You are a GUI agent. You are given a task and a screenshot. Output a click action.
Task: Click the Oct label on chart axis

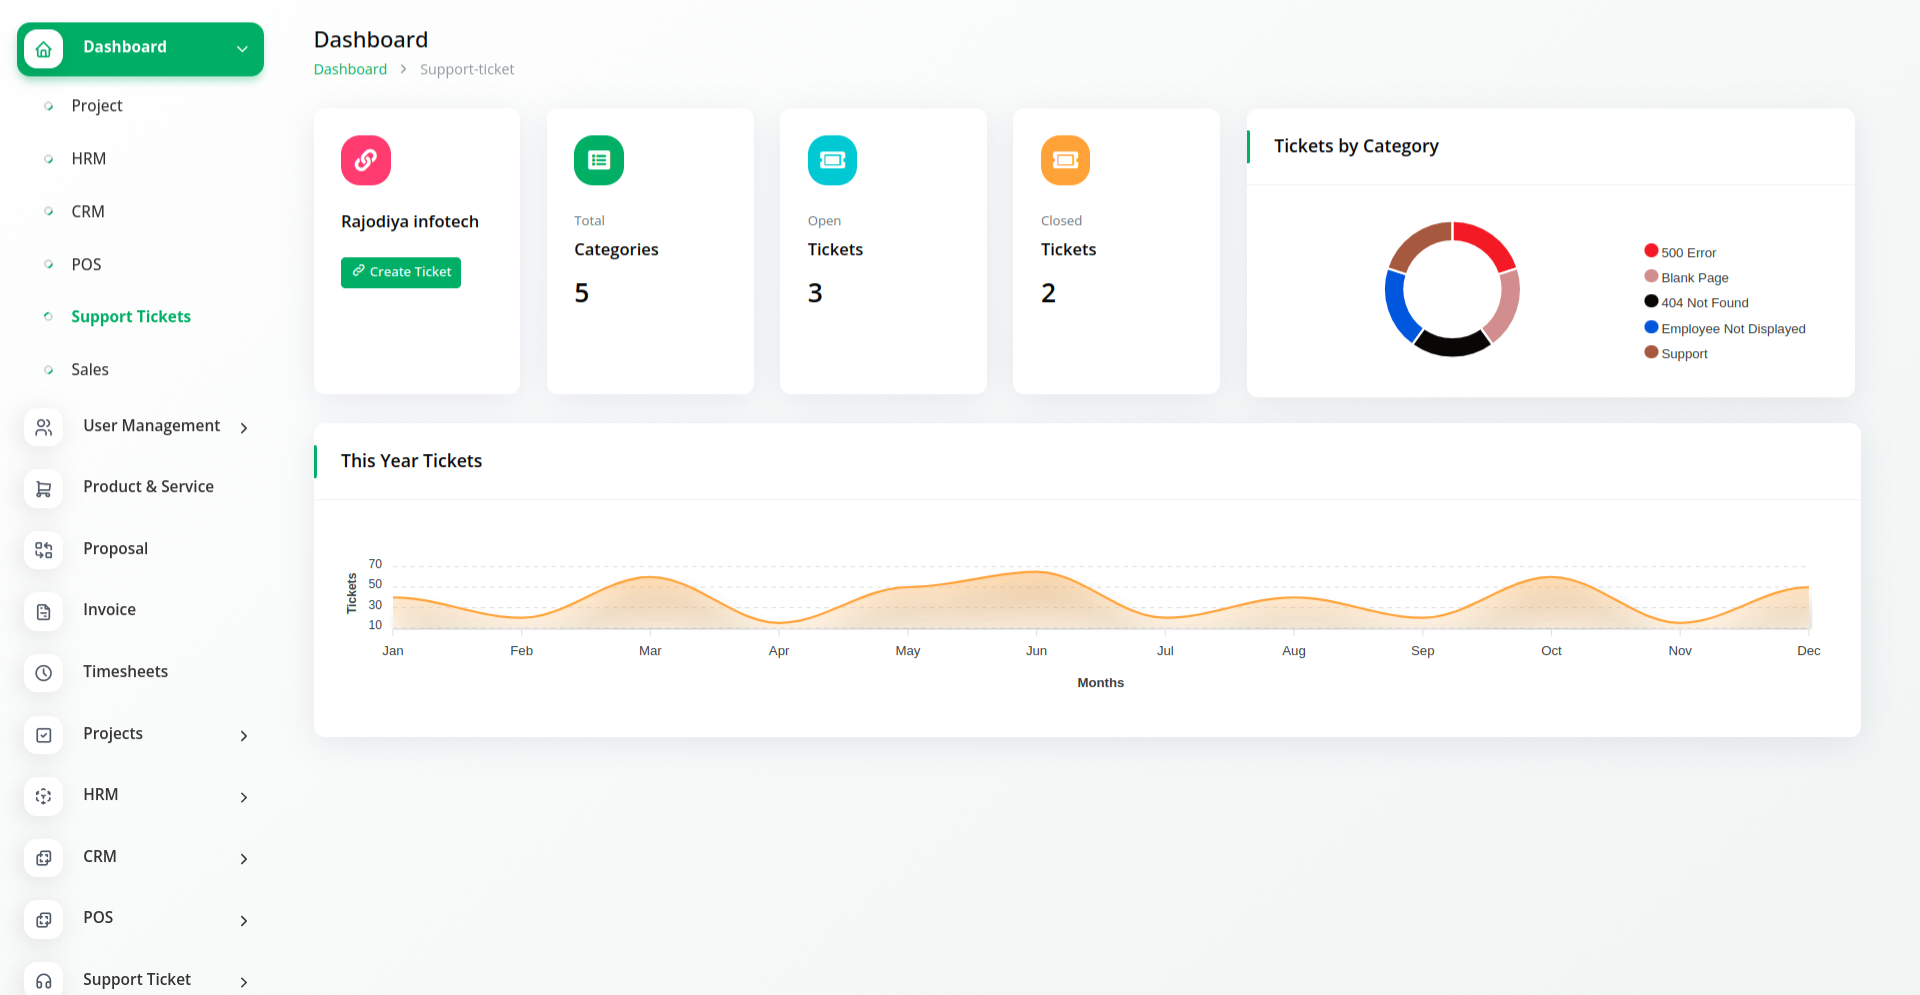[x=1551, y=651]
